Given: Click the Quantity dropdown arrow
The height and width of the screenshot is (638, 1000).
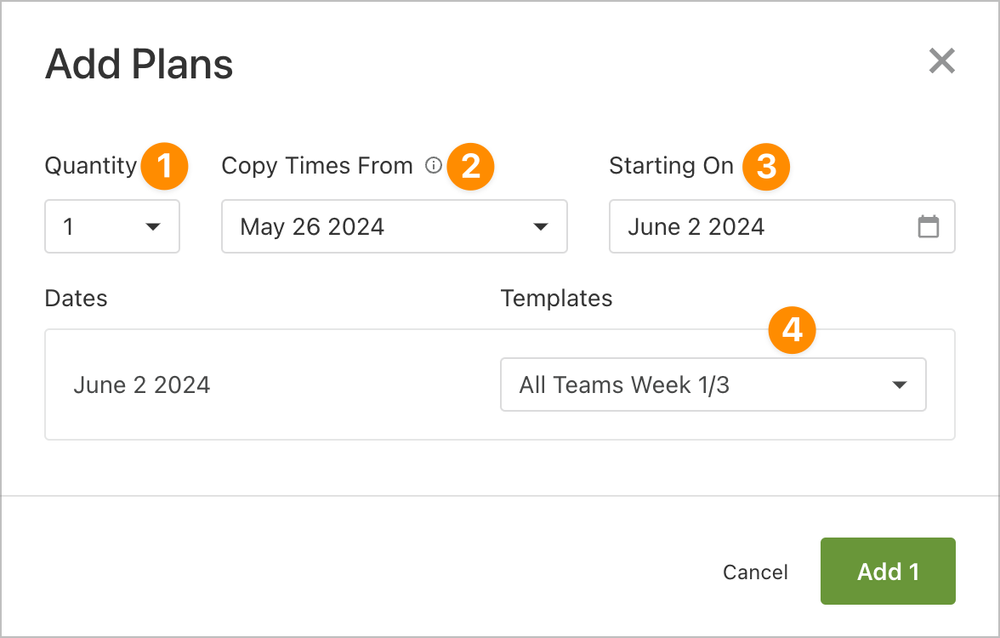Looking at the screenshot, I should click(153, 227).
